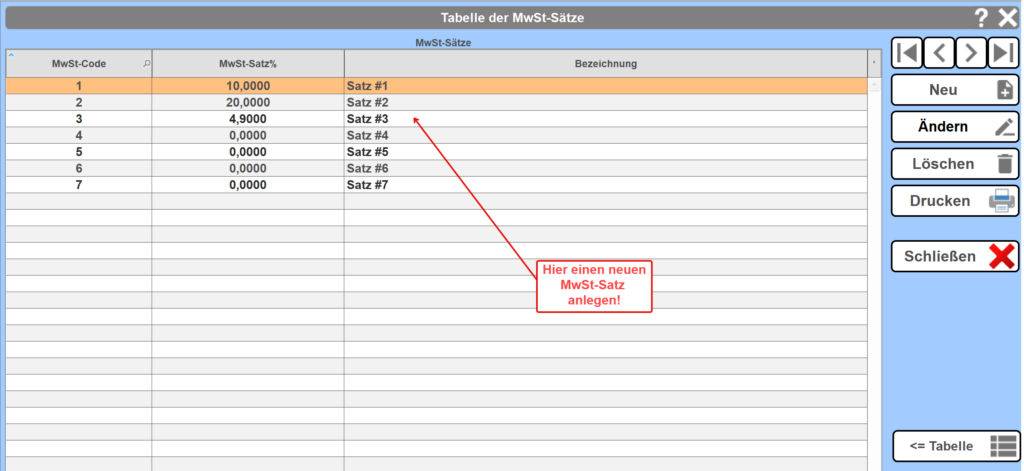Delete selected rate with Löschen
Image resolution: width=1024 pixels, height=471 pixels.
[954, 164]
